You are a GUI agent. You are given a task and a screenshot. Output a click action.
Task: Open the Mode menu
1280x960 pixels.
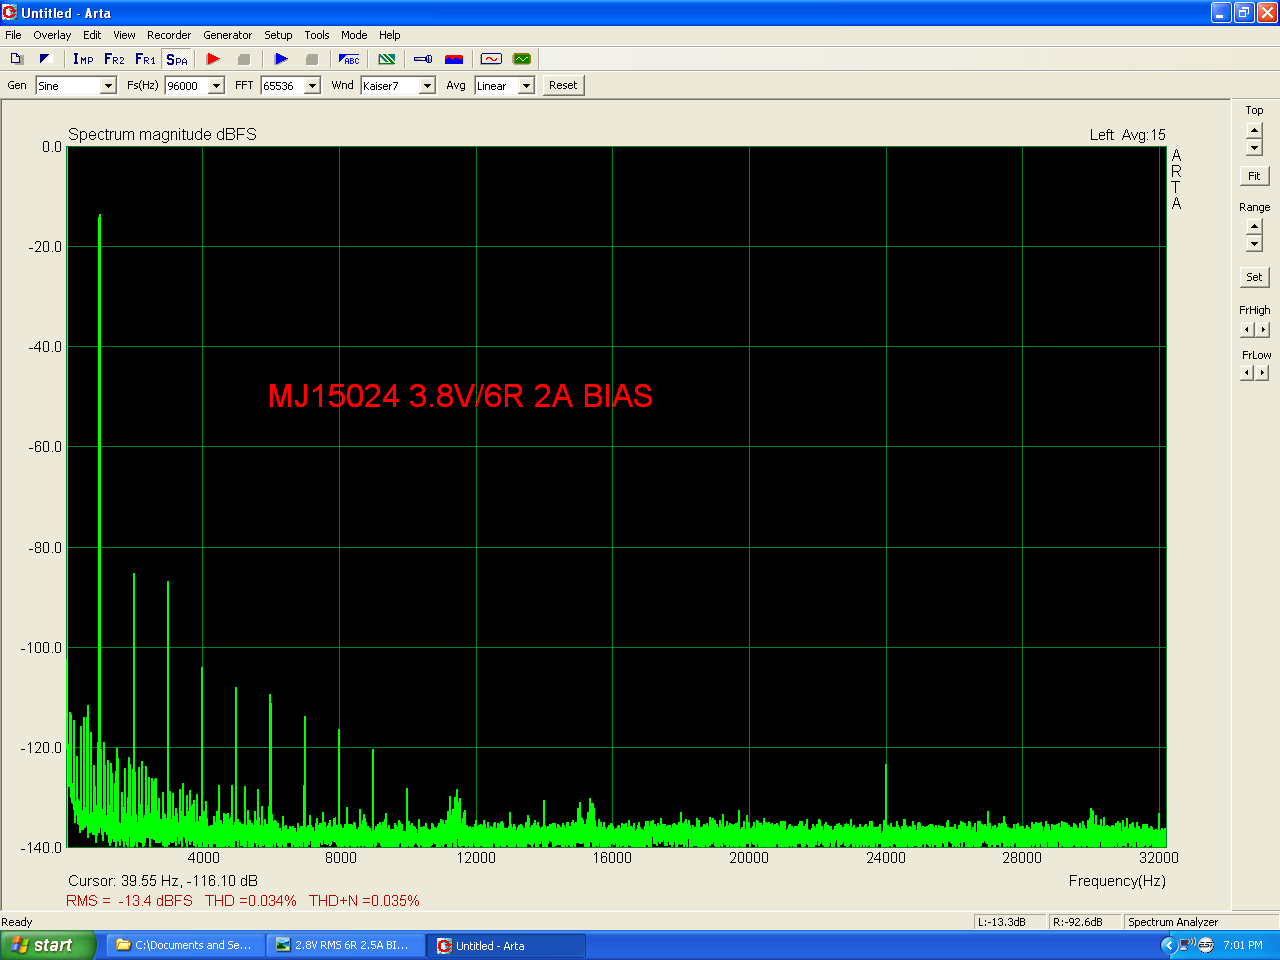click(354, 35)
